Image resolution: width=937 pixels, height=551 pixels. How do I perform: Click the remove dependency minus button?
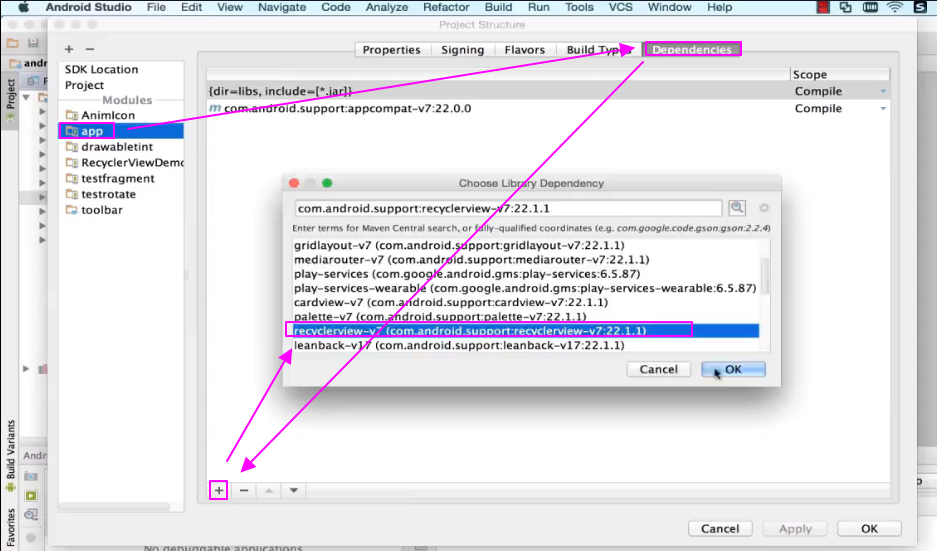[244, 490]
